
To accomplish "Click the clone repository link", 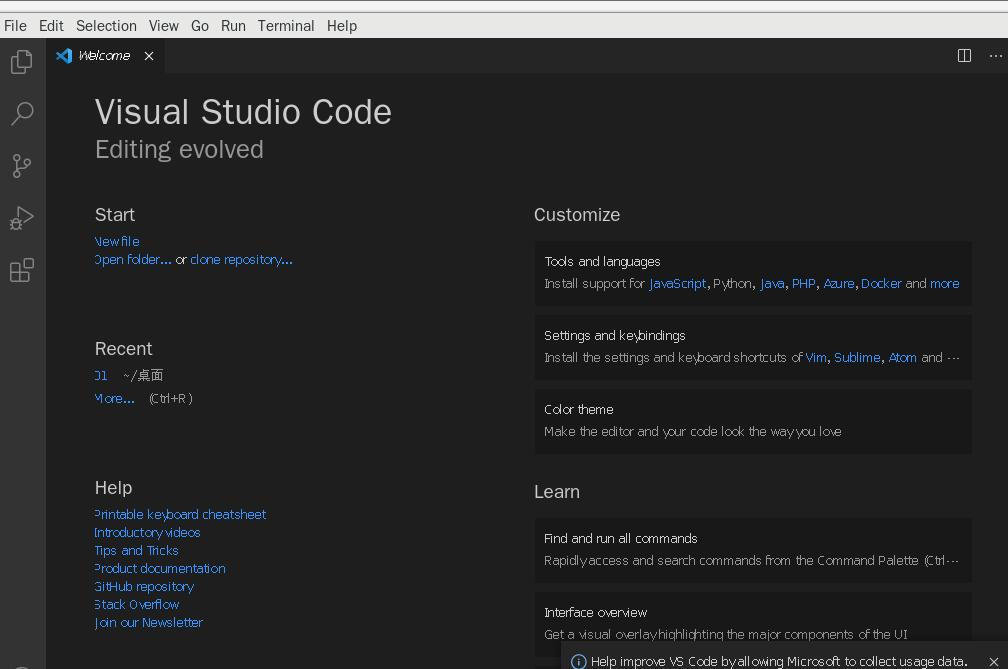I will click(241, 259).
